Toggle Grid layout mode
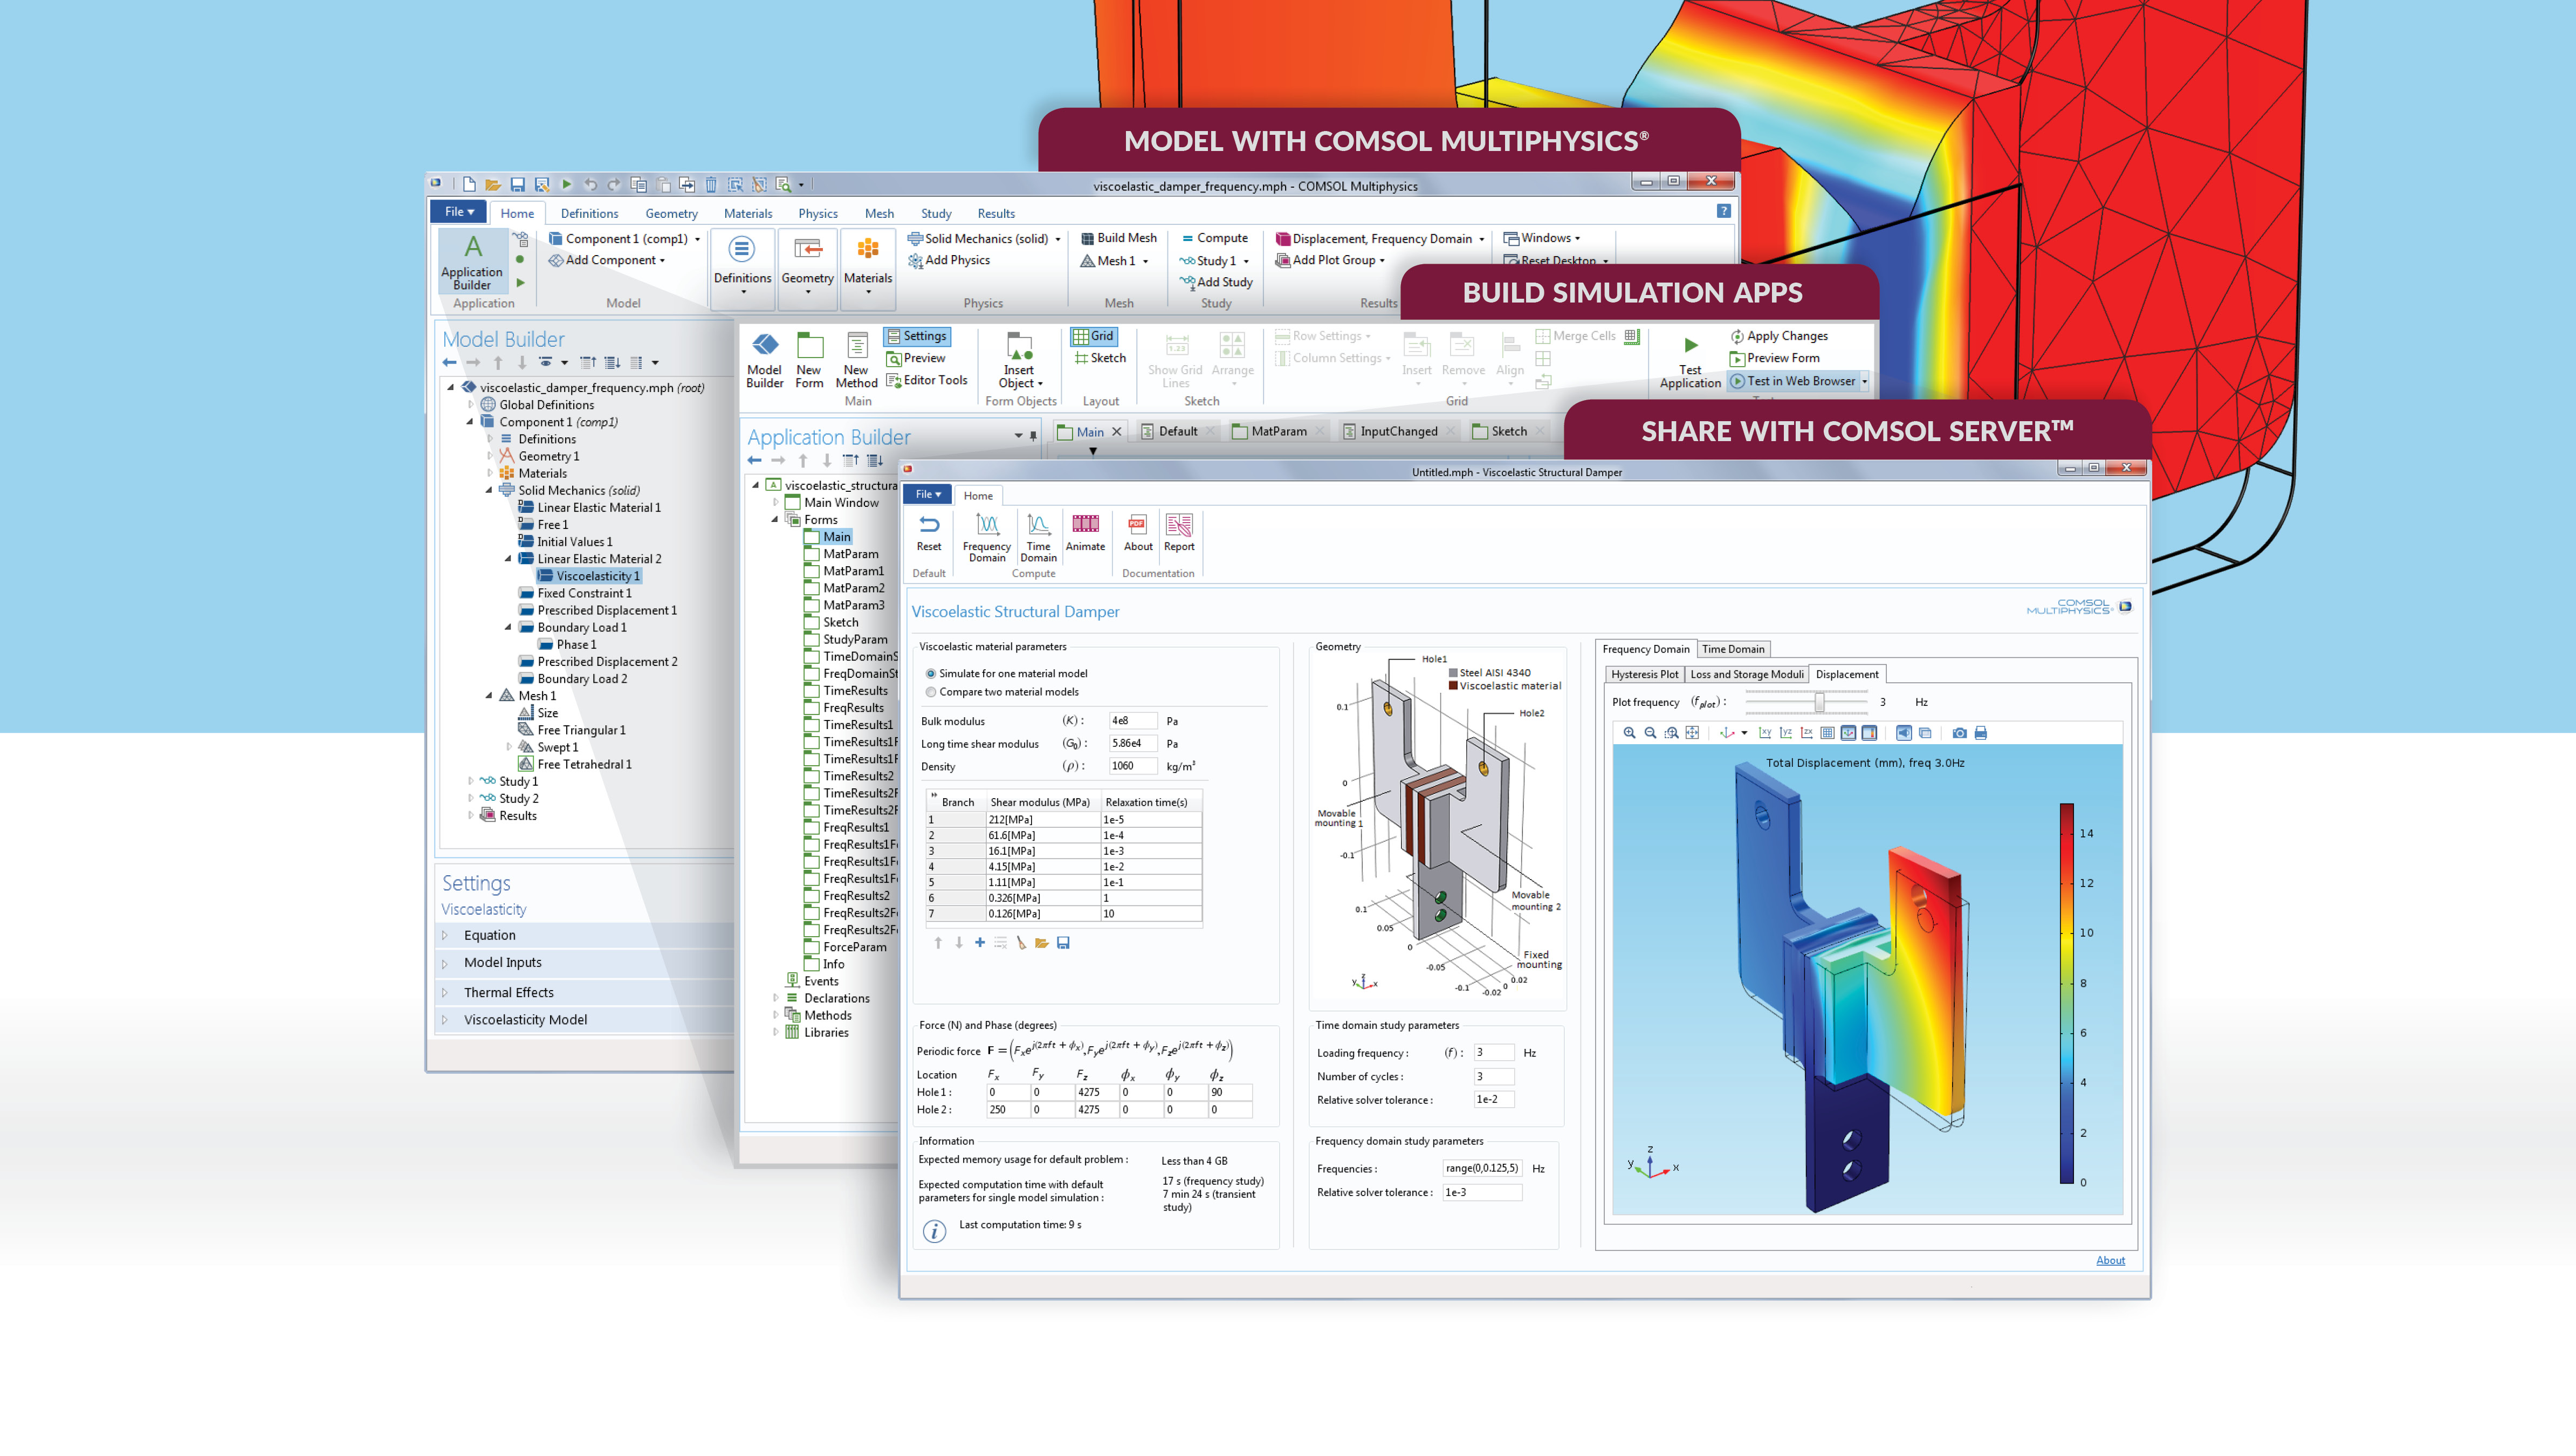2576x1456 pixels. pos(1093,336)
